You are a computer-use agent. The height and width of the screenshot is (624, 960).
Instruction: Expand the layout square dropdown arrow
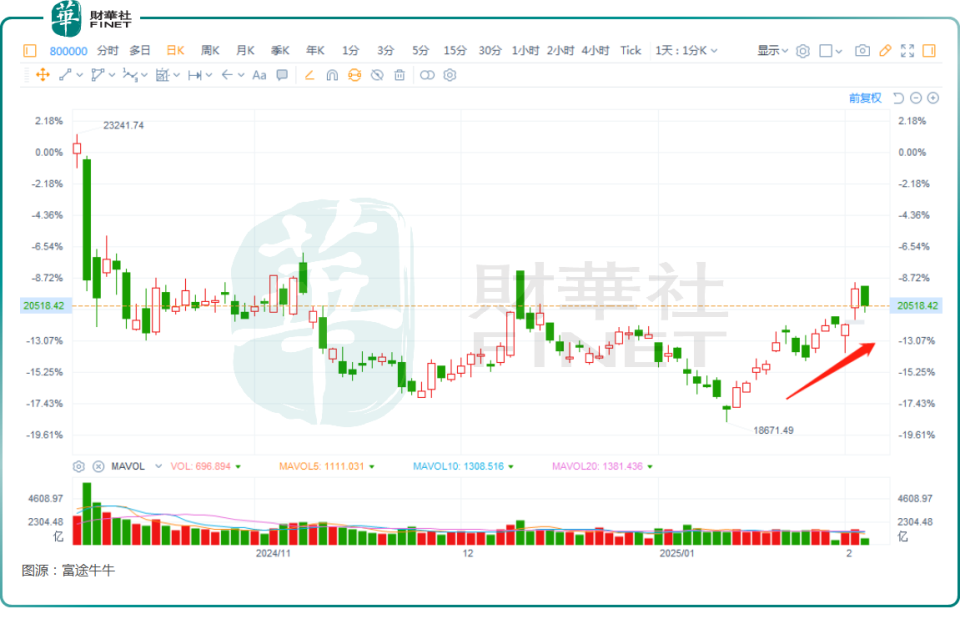tap(839, 51)
